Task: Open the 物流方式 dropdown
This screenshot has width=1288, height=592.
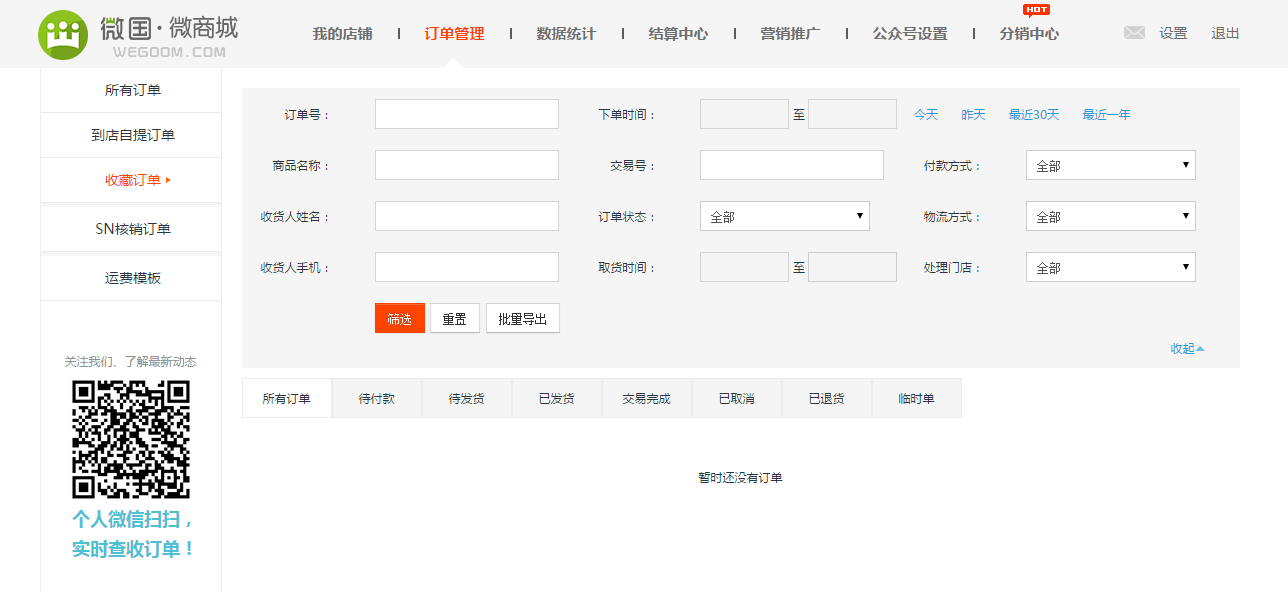Action: (x=1111, y=216)
